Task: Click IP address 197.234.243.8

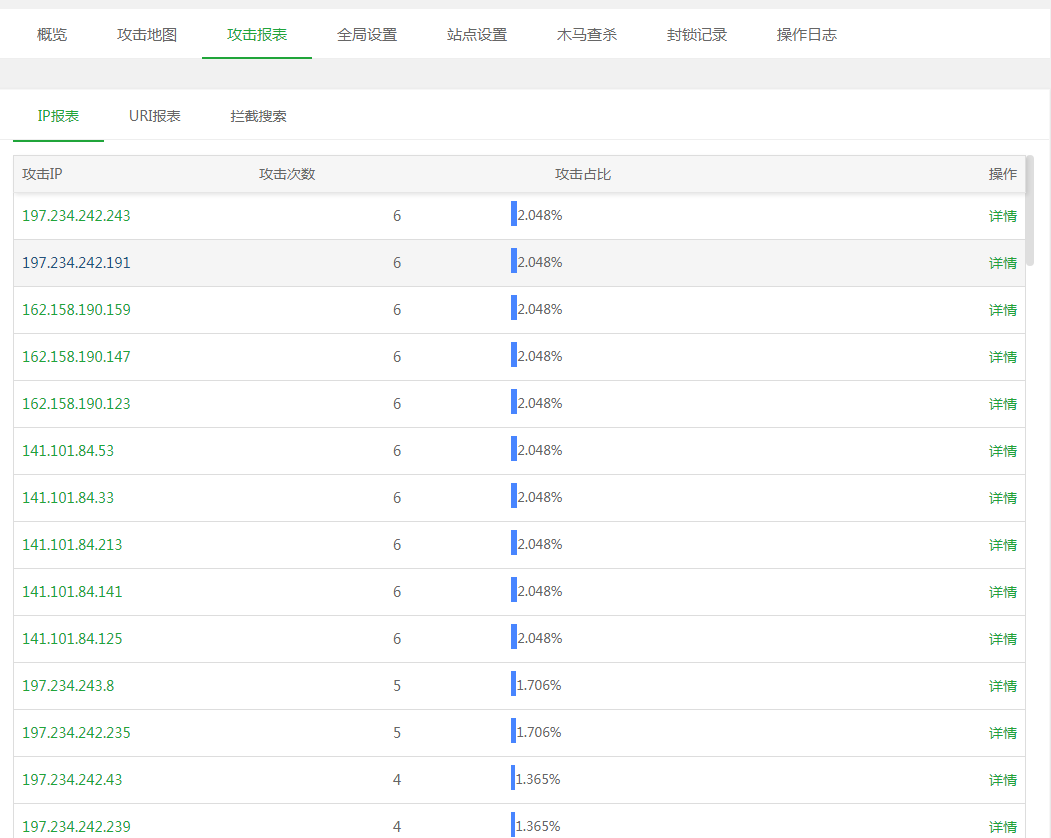Action: point(68,686)
